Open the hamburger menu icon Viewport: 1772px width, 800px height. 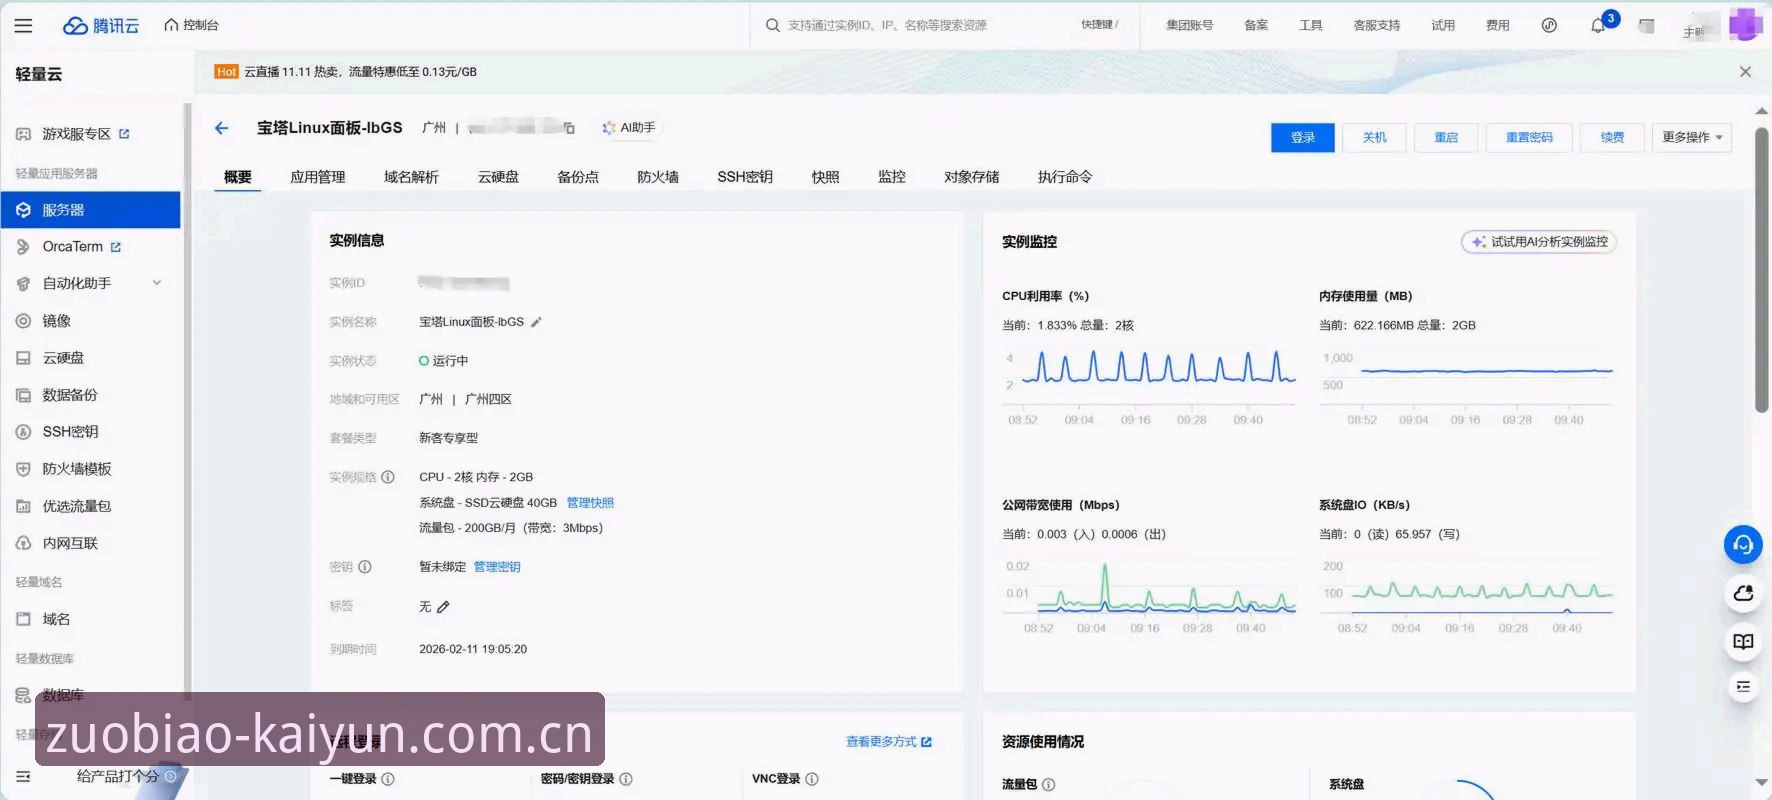click(23, 26)
